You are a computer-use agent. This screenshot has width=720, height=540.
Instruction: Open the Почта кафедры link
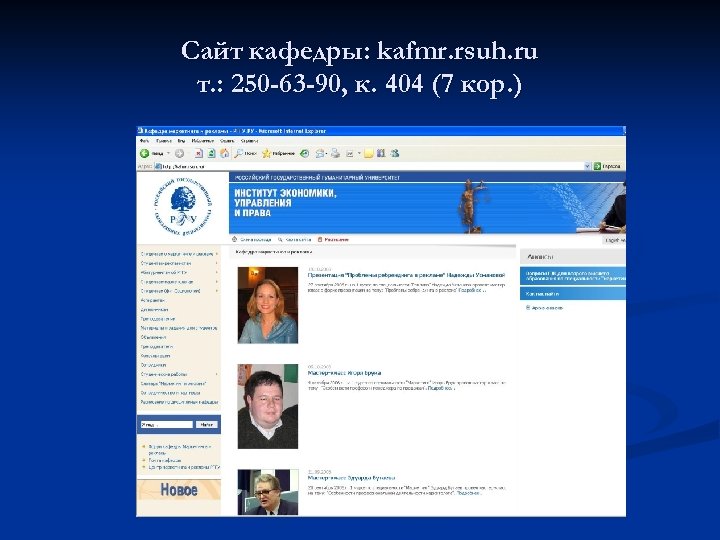click(165, 460)
